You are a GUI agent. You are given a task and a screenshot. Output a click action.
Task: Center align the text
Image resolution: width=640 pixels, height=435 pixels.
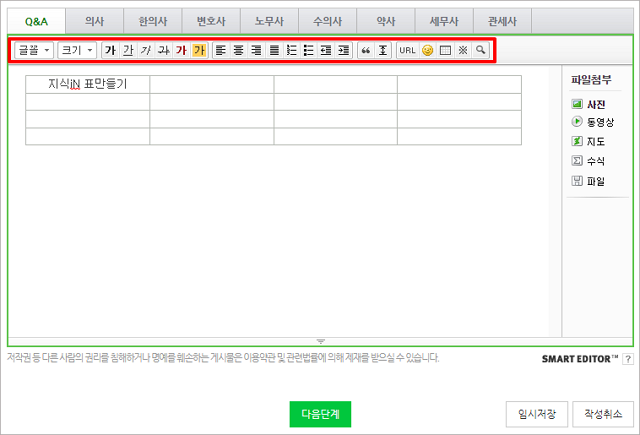(239, 50)
